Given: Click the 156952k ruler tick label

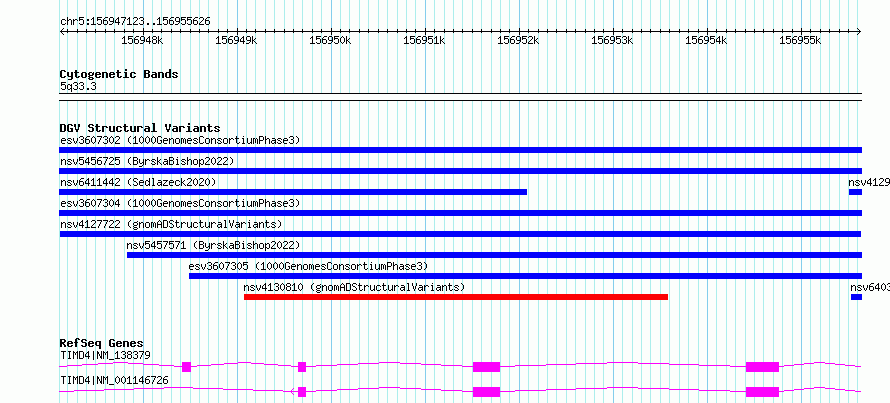Looking at the screenshot, I should (519, 41).
